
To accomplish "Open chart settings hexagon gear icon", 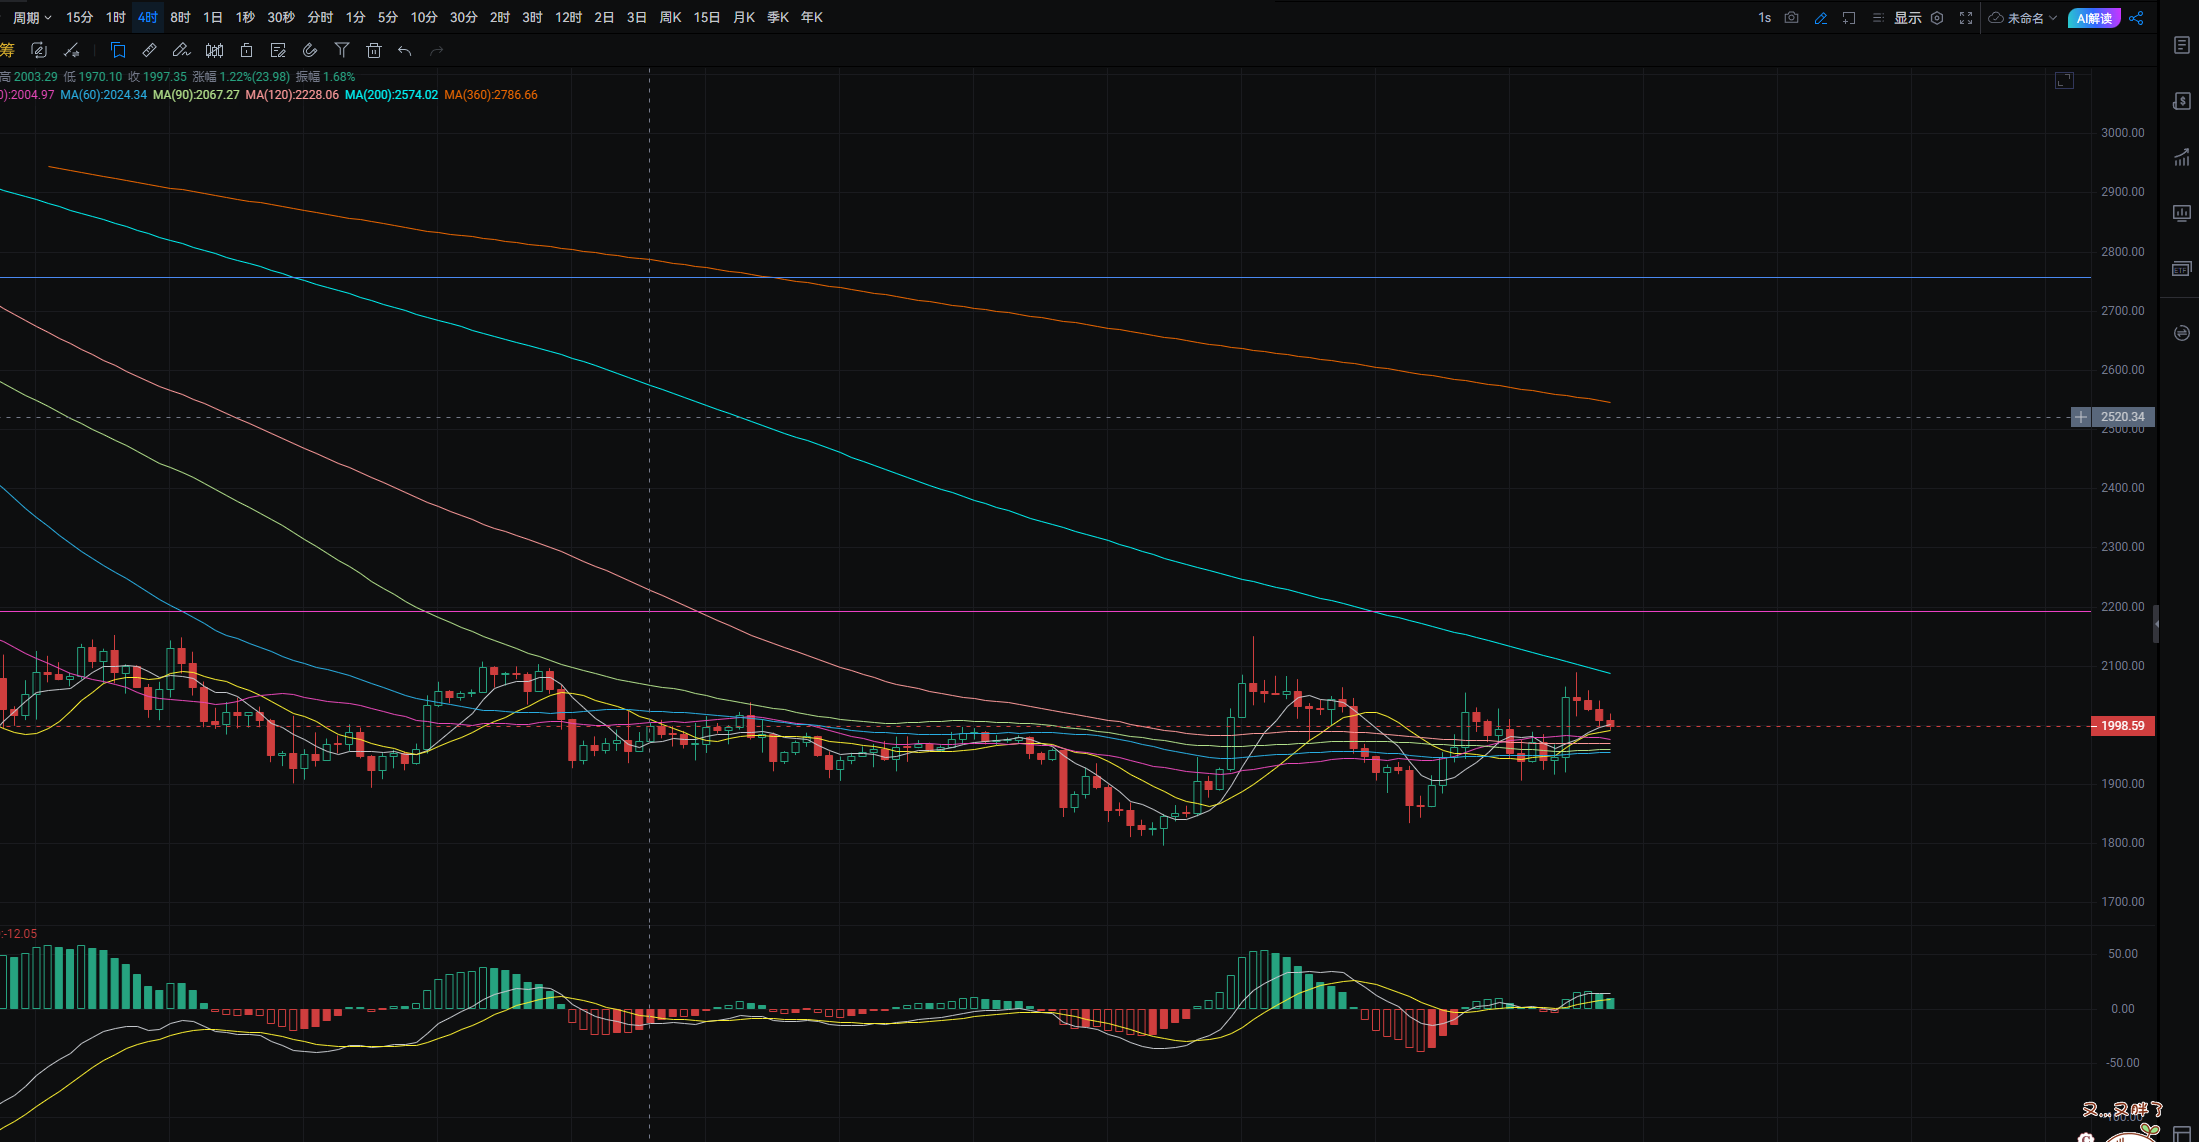I will (1937, 18).
